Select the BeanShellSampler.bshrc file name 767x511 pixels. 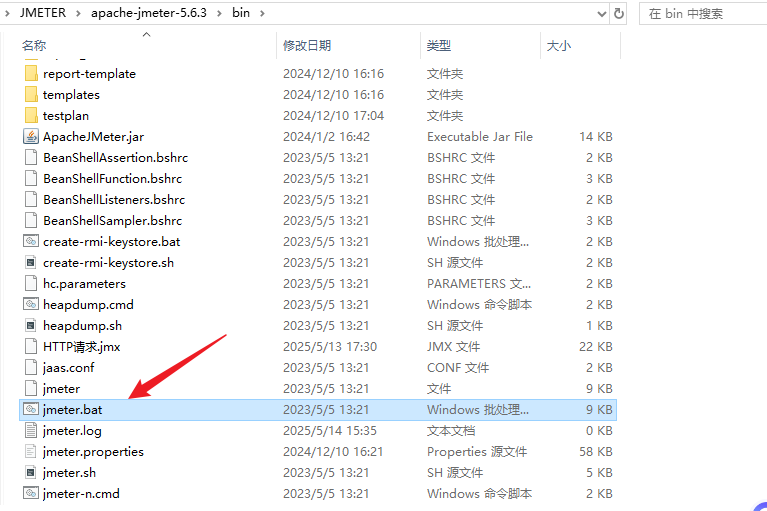click(x=113, y=221)
